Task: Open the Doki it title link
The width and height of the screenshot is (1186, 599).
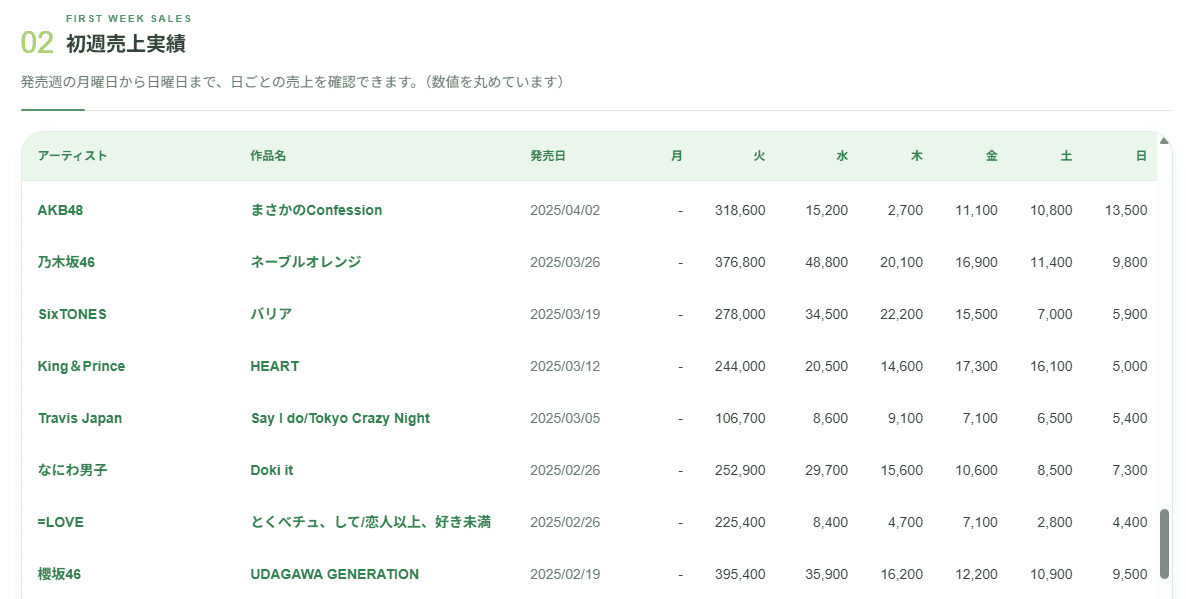Action: pos(272,470)
